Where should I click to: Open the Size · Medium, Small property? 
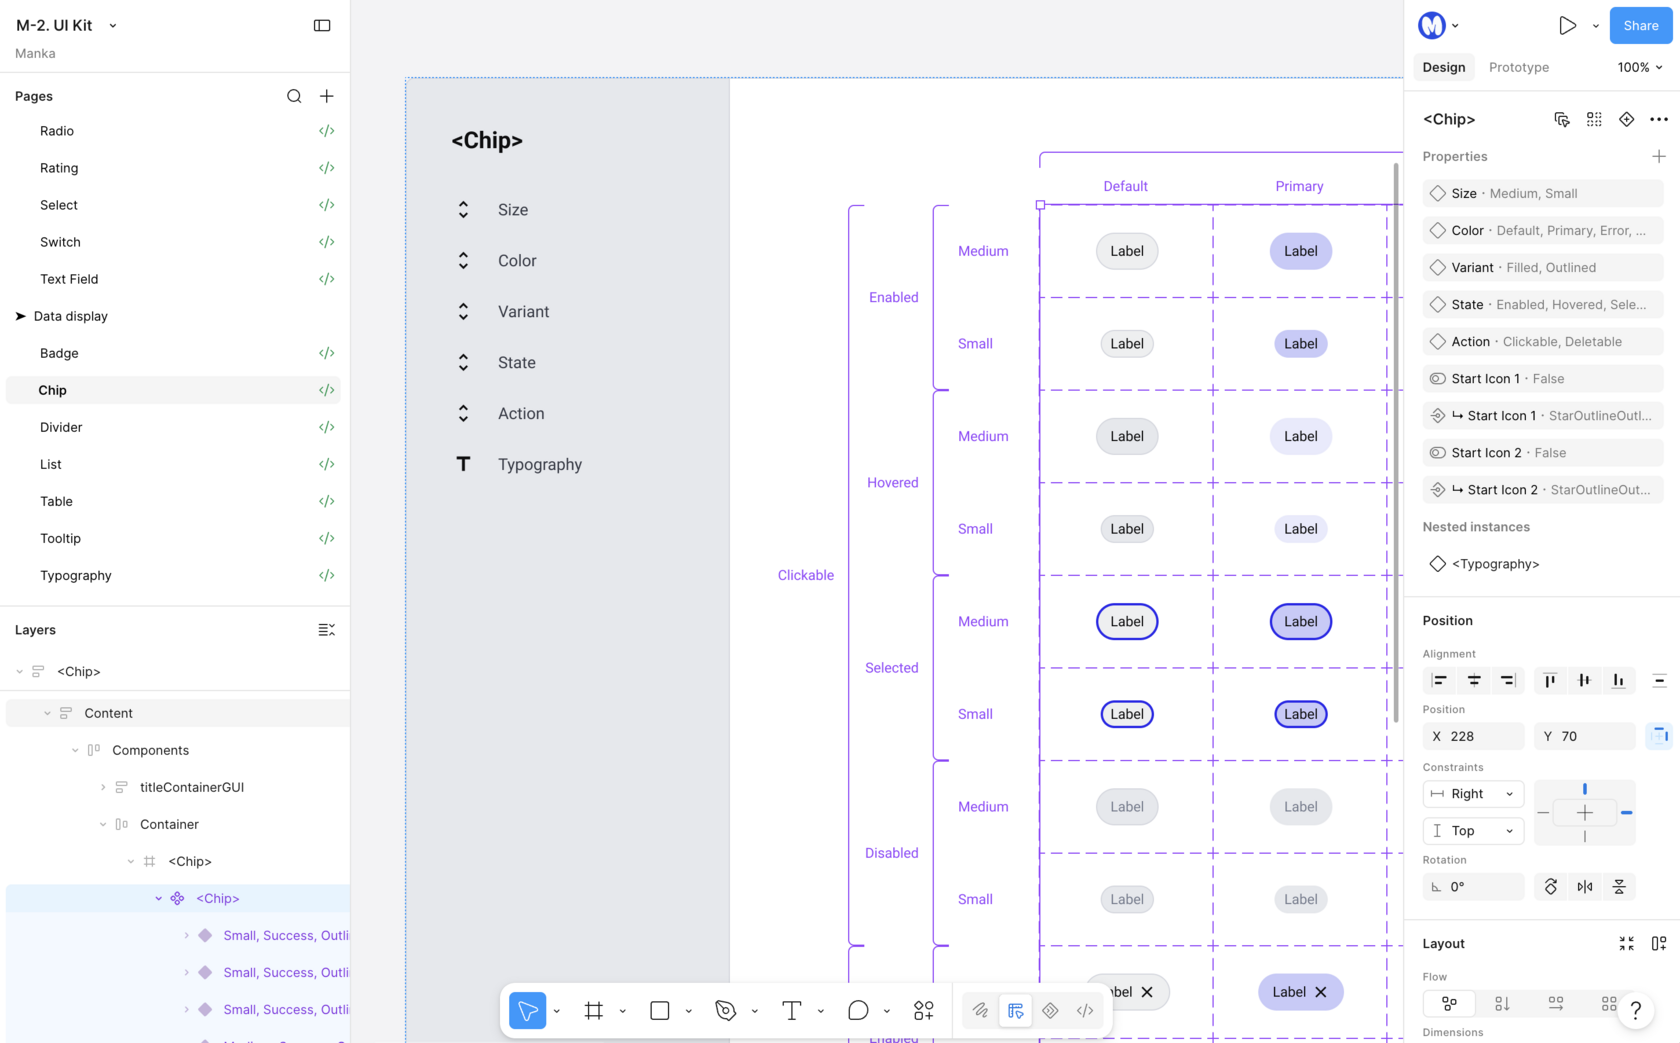pyautogui.click(x=1543, y=194)
